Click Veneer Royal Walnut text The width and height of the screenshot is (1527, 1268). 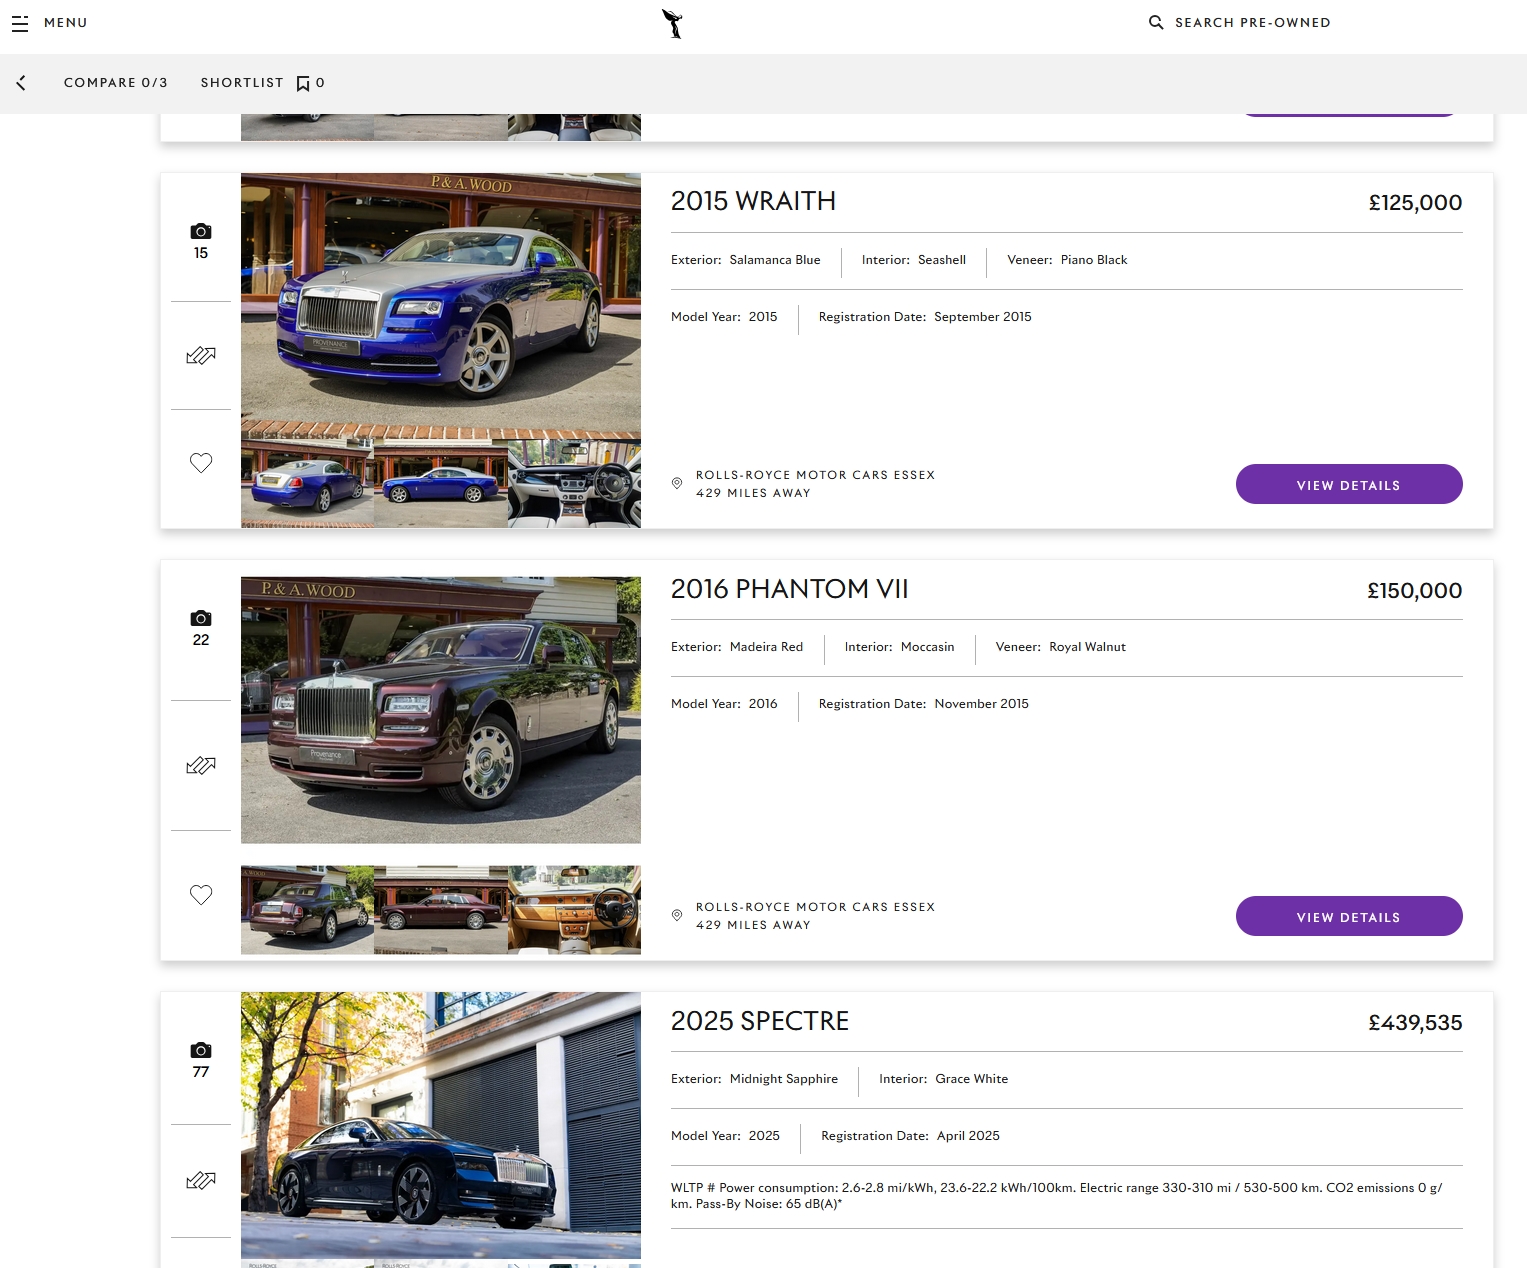pos(1061,647)
